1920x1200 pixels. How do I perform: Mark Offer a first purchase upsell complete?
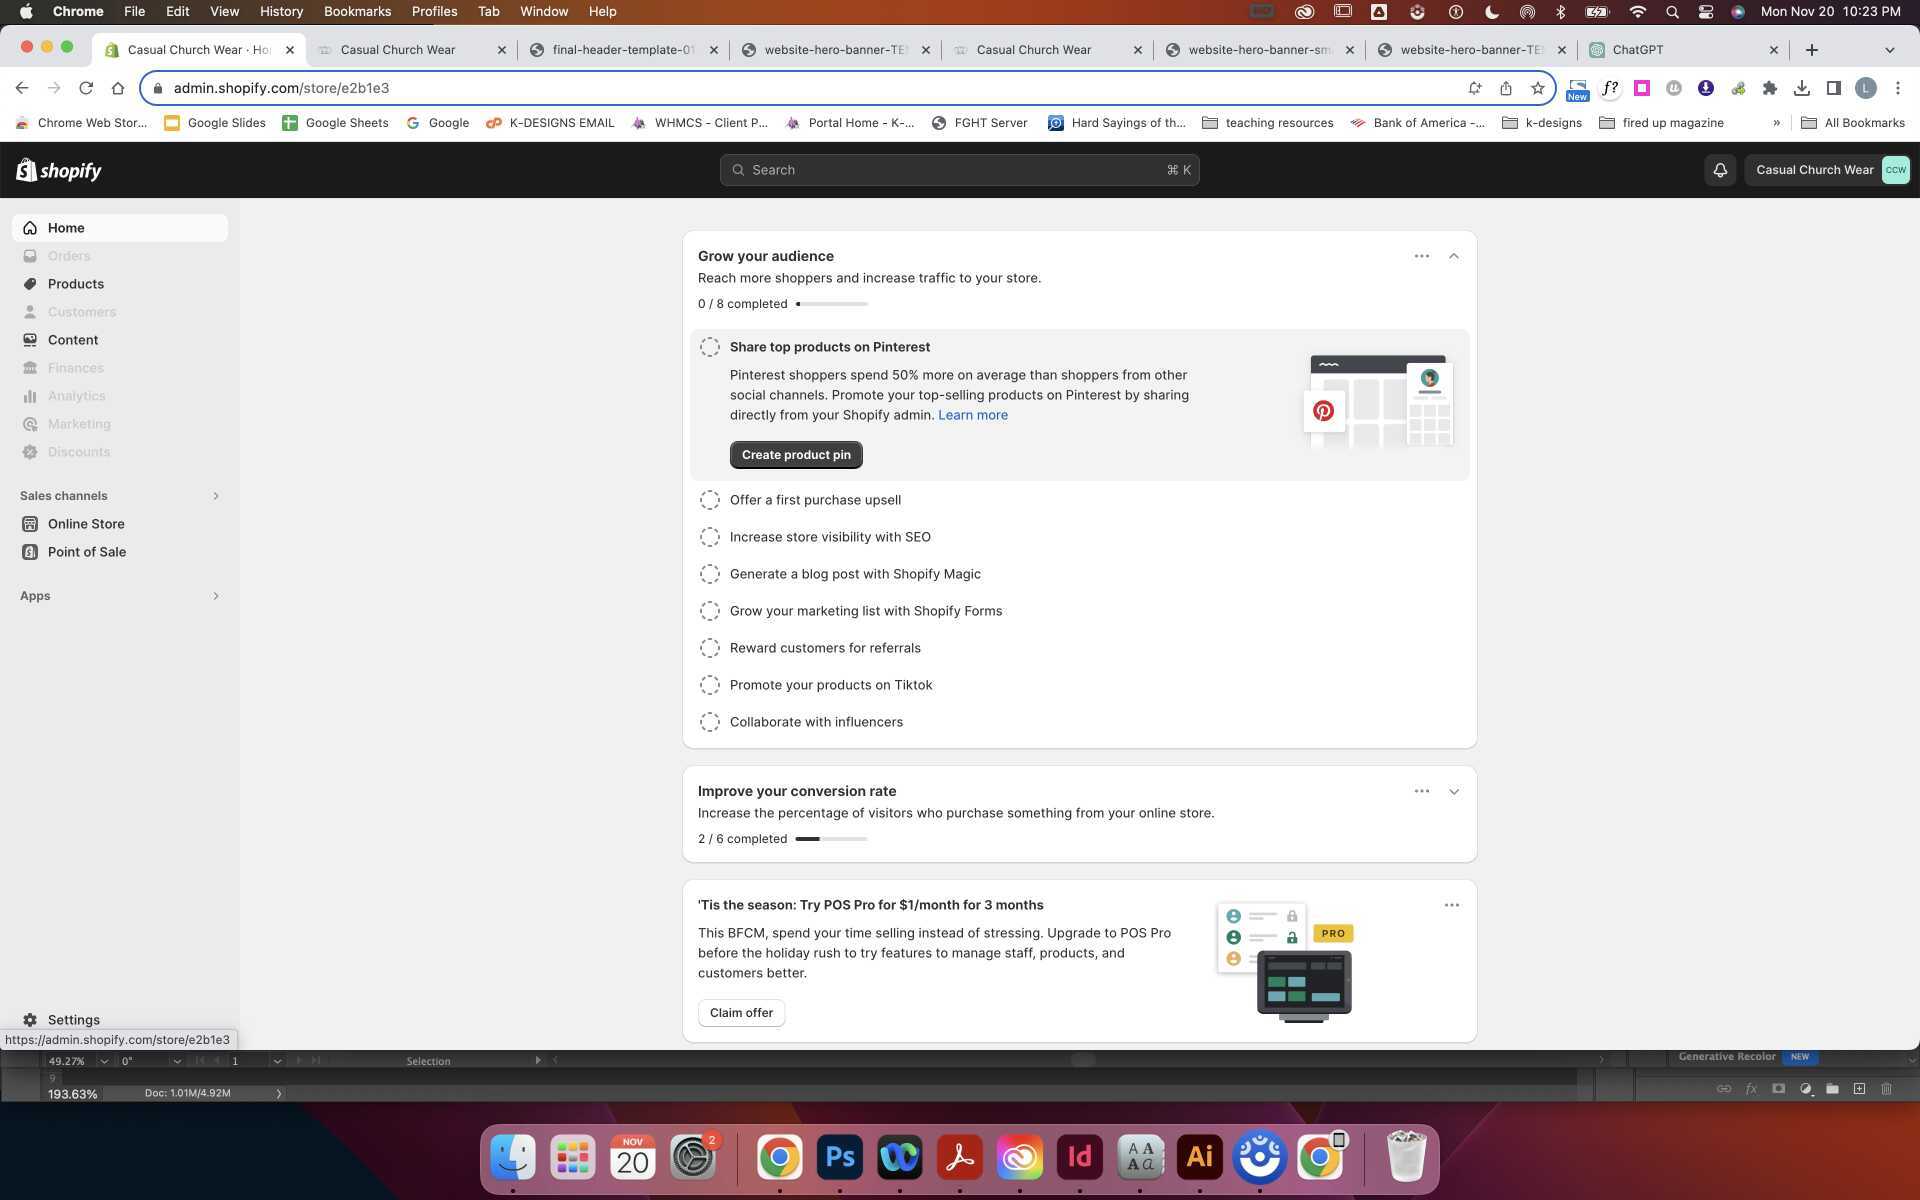click(x=710, y=500)
